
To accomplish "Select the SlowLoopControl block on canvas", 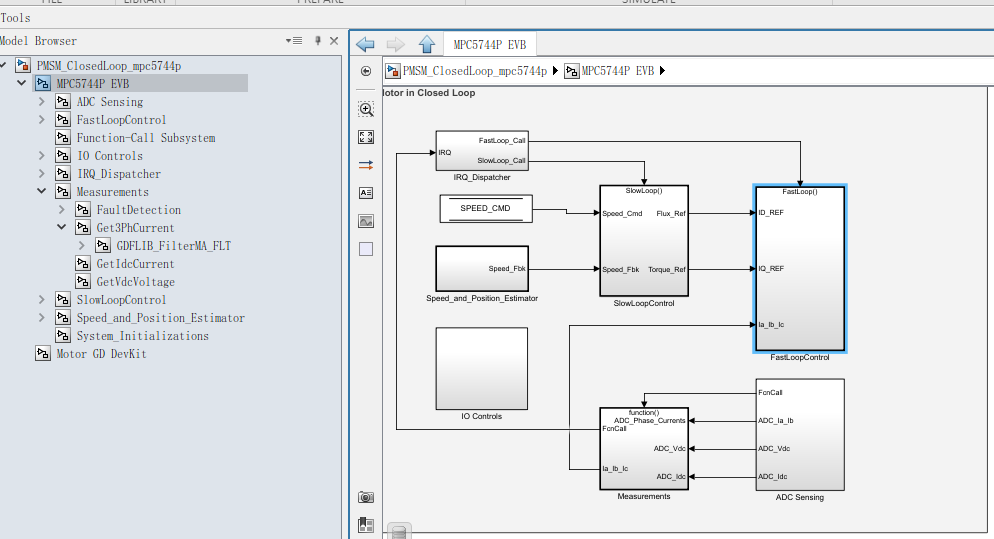I will 644,241.
